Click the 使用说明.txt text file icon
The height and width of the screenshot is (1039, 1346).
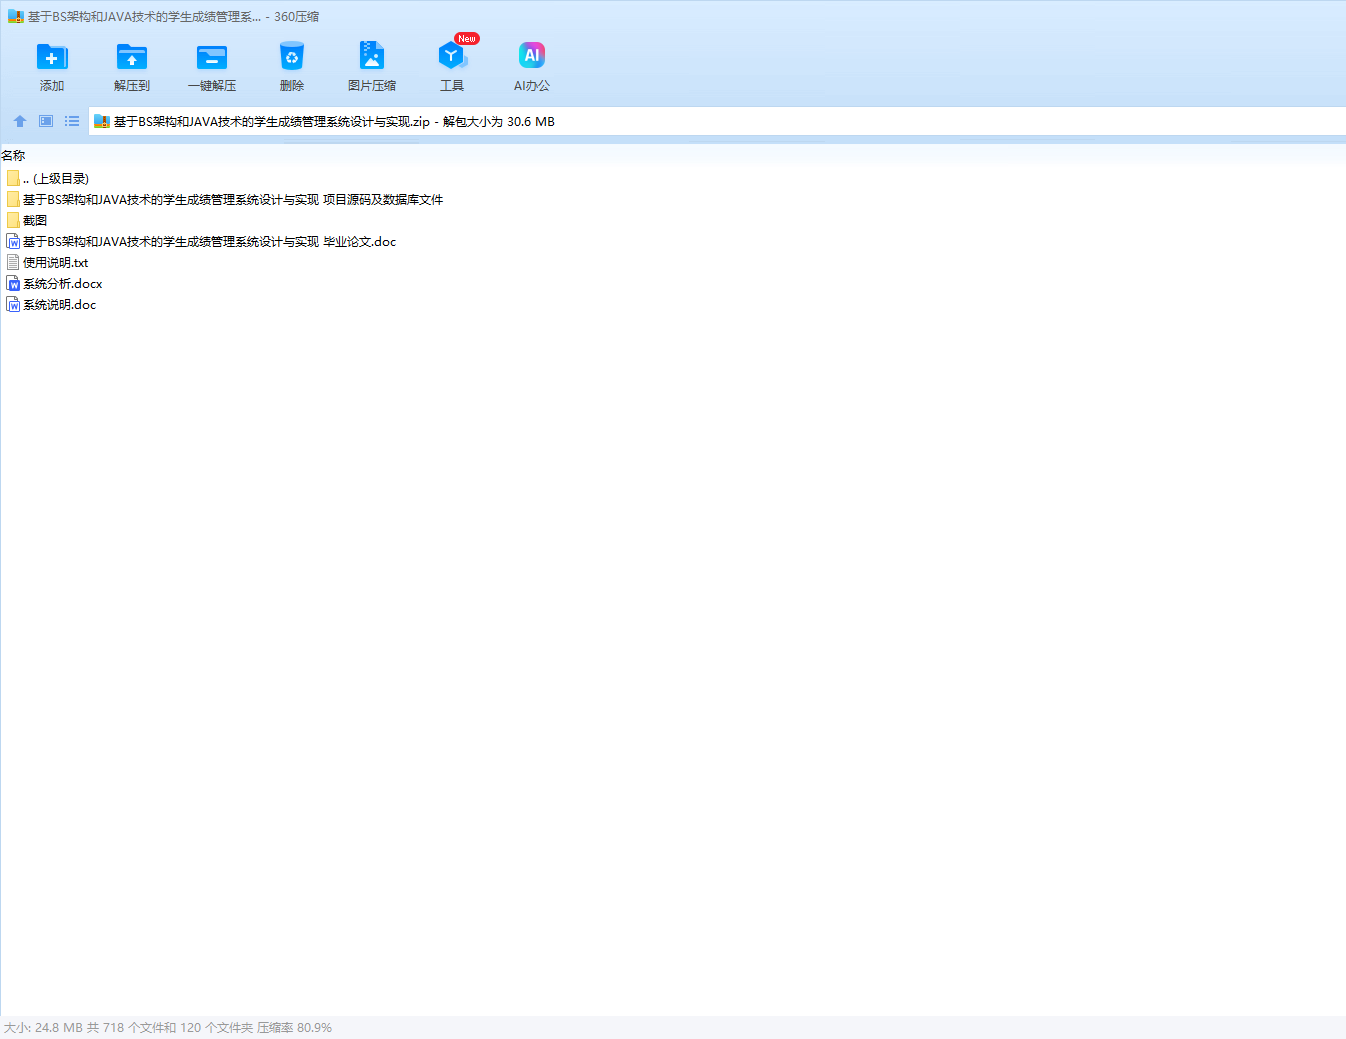[13, 262]
